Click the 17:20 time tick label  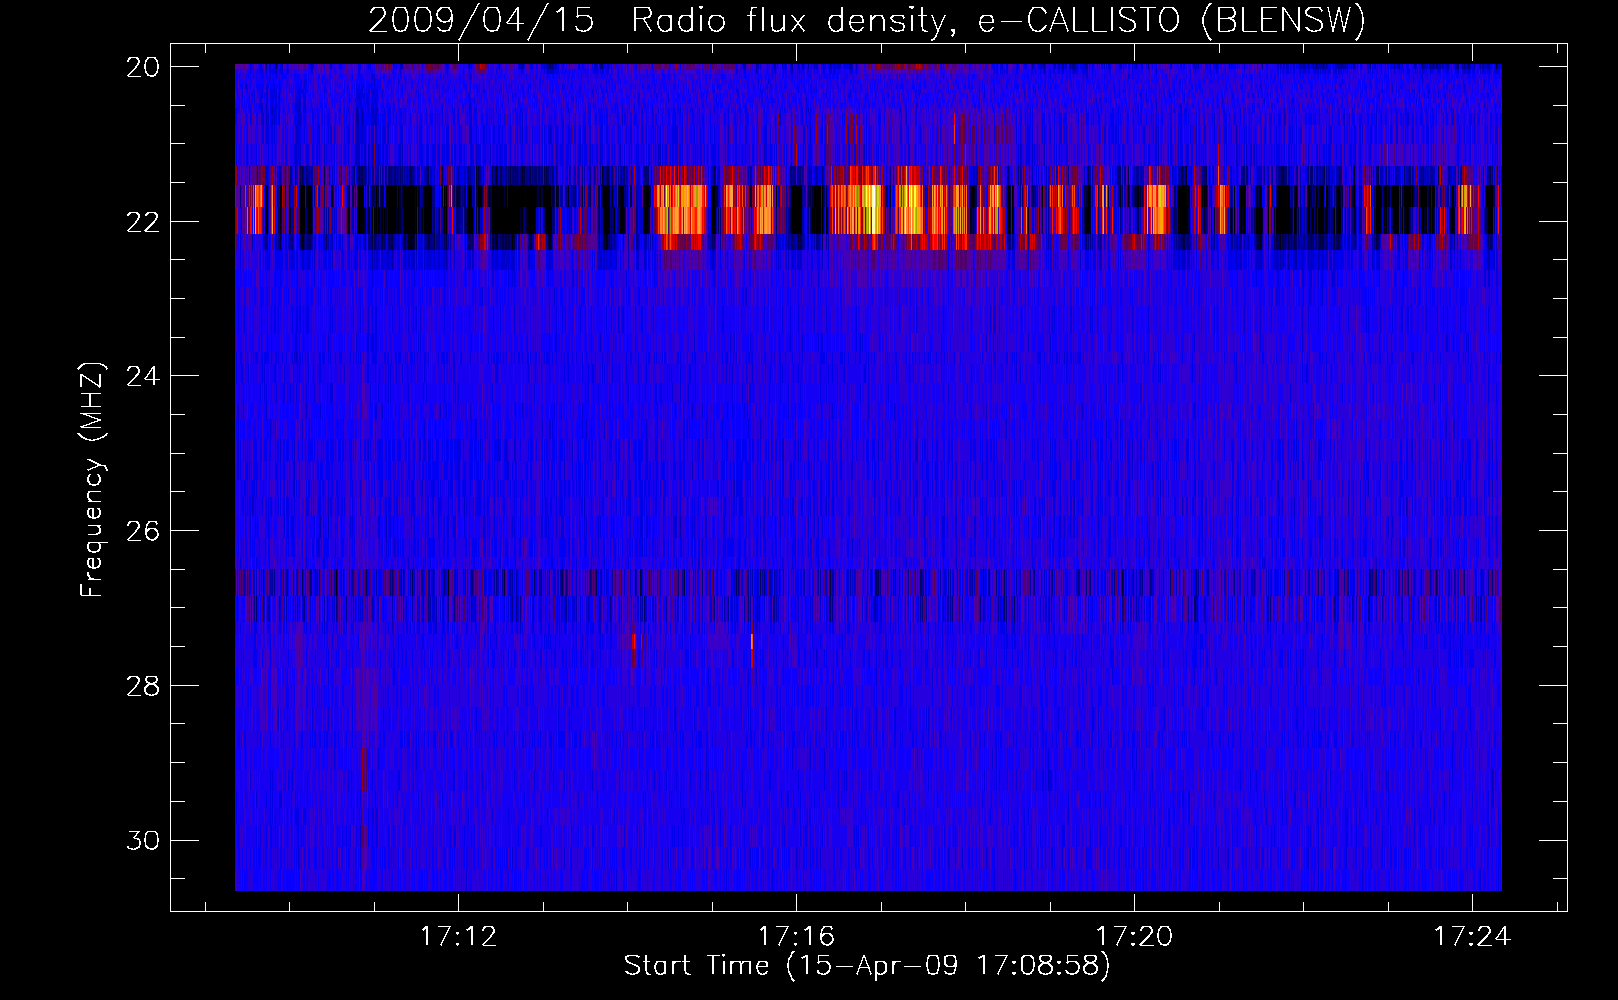1134,937
